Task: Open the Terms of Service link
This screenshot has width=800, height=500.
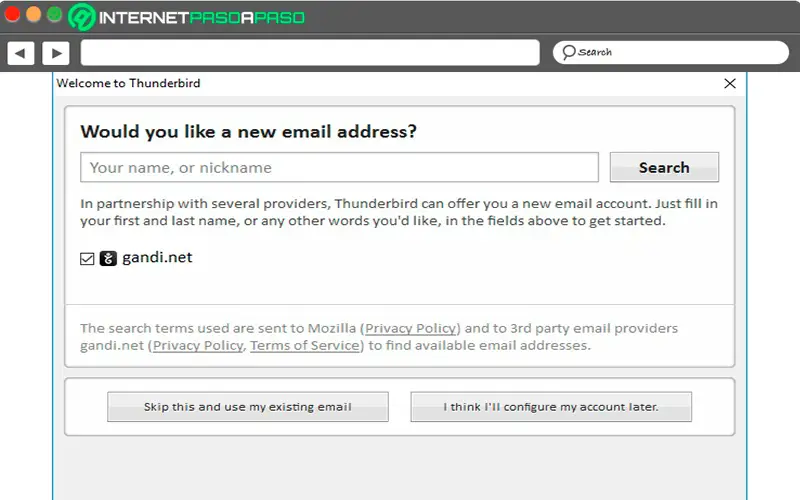Action: coord(304,345)
